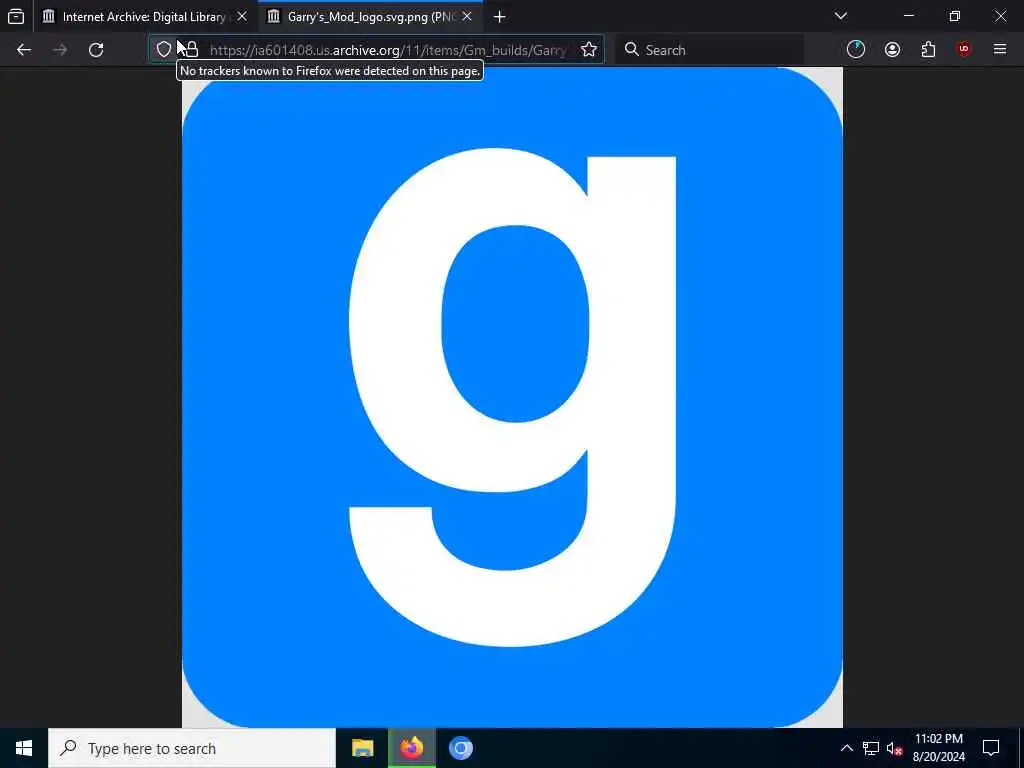Image resolution: width=1024 pixels, height=768 pixels.
Task: Click the Garry's Mod logo image
Action: coord(512,397)
